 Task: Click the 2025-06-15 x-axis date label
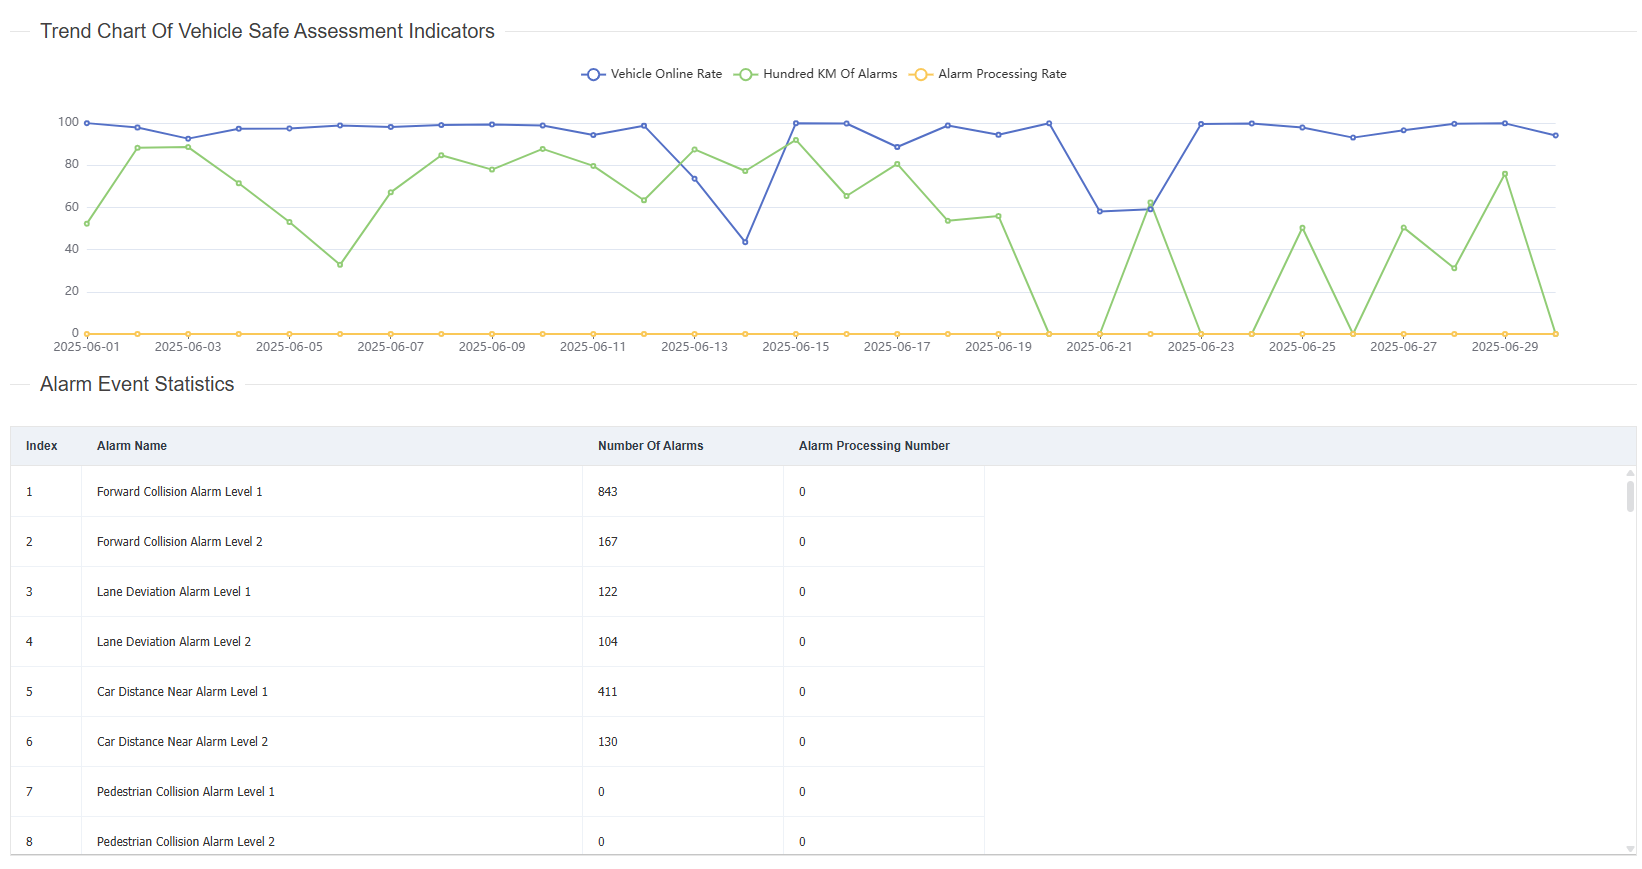point(796,347)
